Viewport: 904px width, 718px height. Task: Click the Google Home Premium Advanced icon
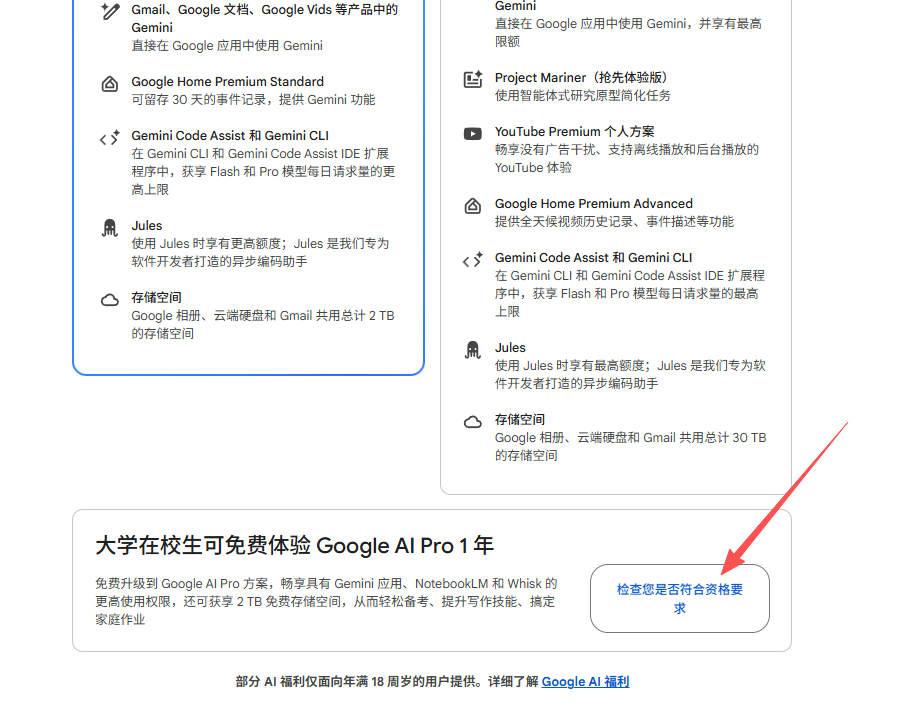(473, 206)
